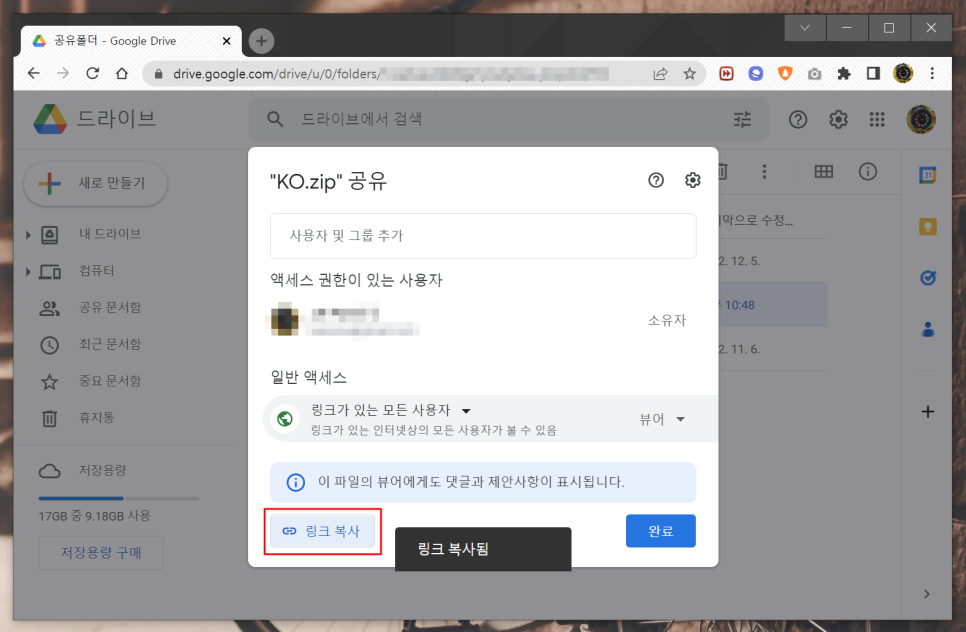Close the 공유폴더 Google Drive tab
The height and width of the screenshot is (632, 966).
(226, 41)
